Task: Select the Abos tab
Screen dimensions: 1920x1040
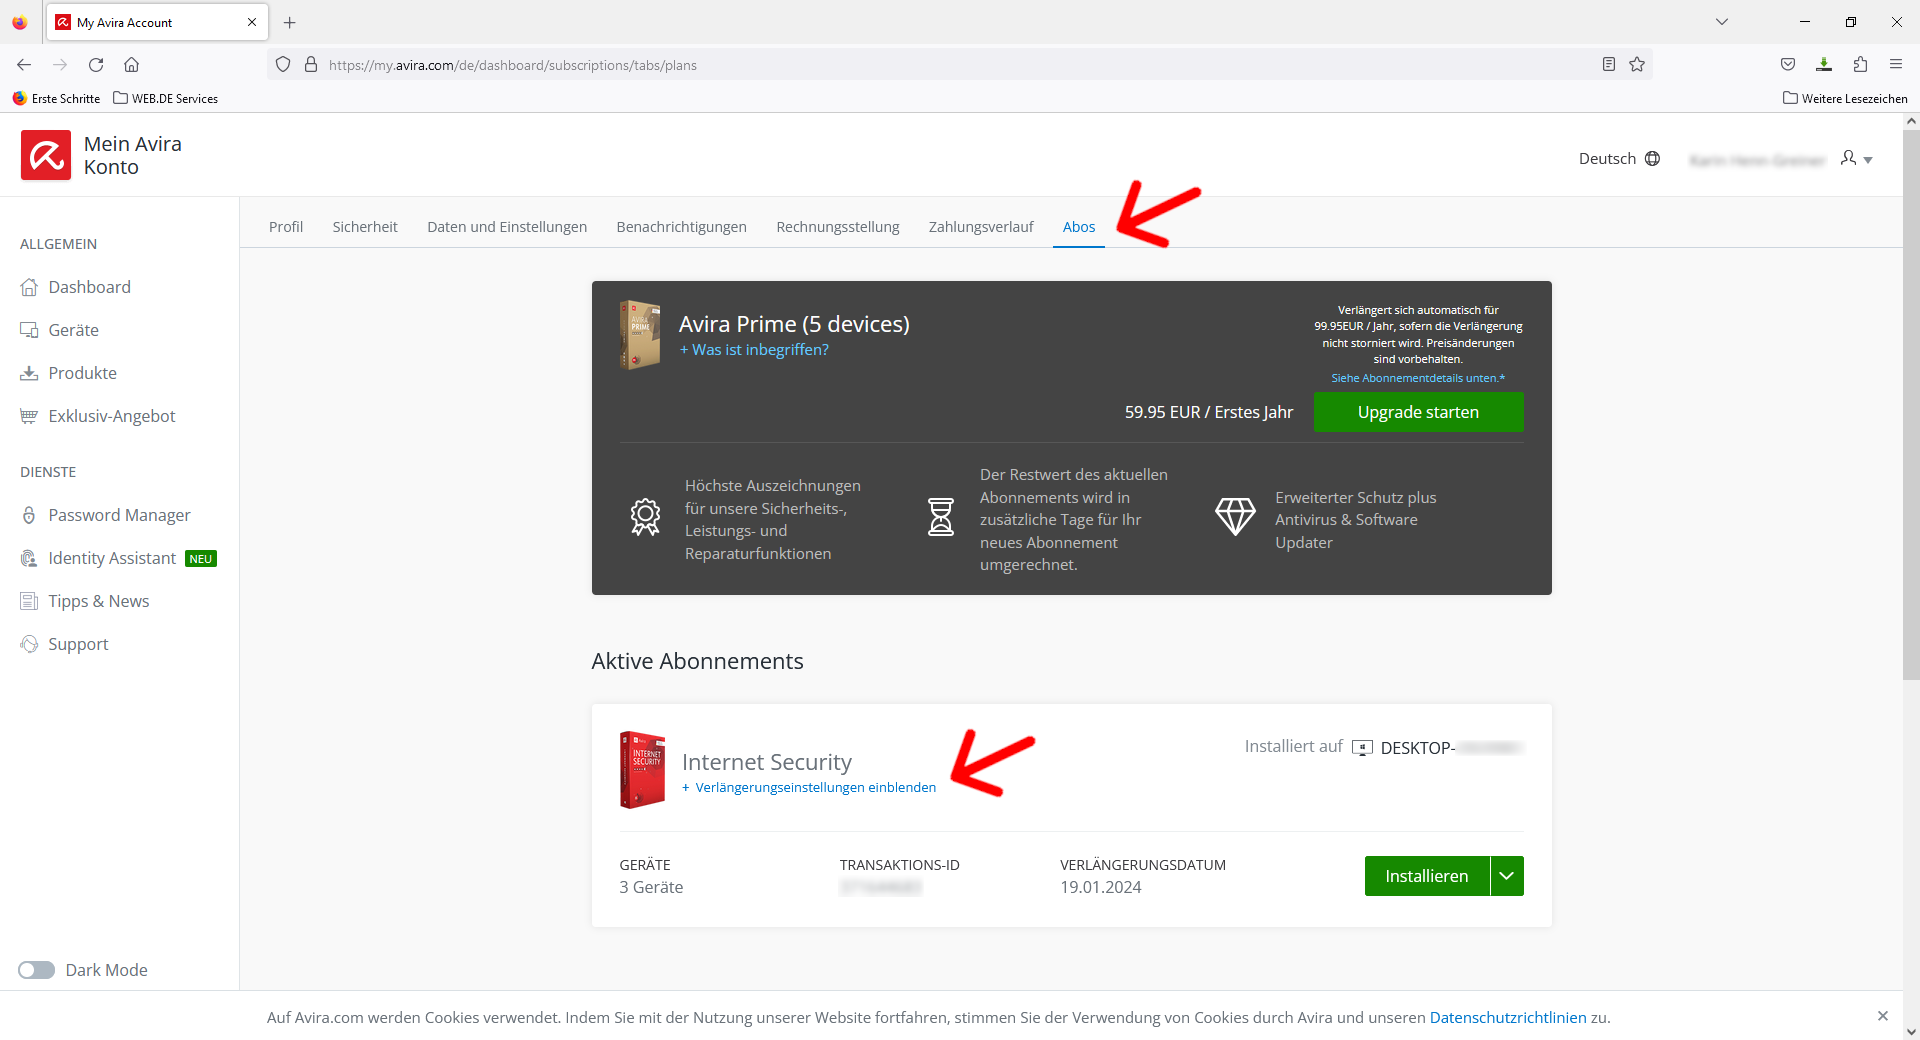Action: tap(1079, 227)
